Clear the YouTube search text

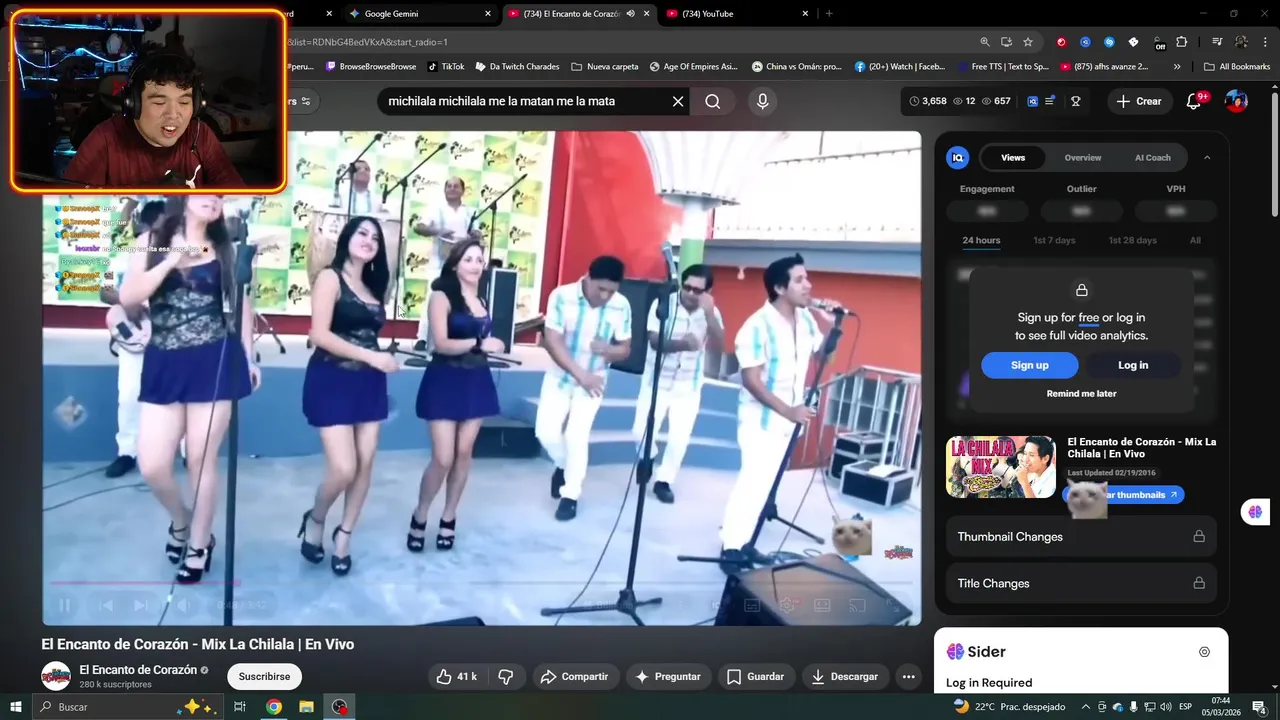[x=677, y=101]
